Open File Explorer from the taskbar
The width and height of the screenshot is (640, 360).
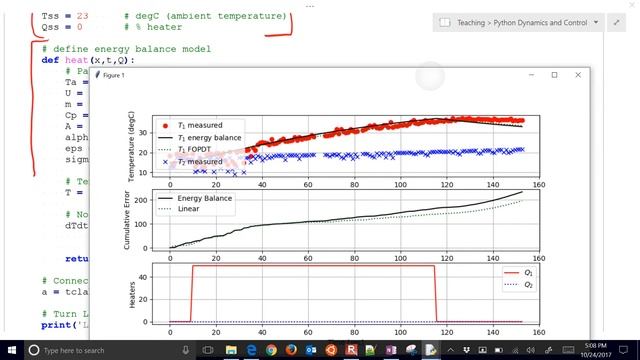231,350
